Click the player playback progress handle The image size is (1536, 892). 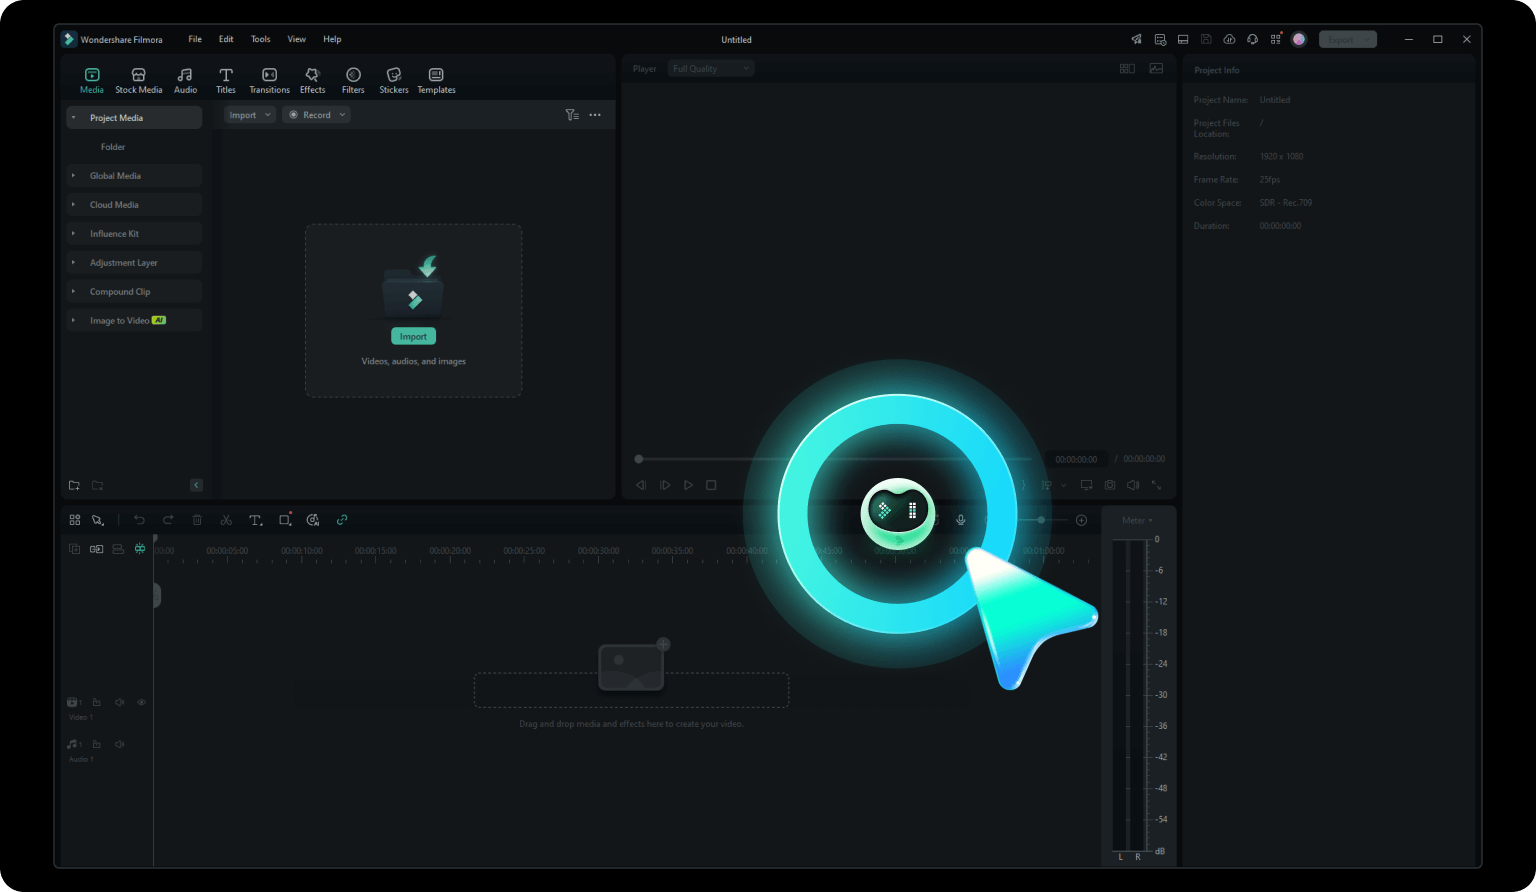(x=639, y=459)
